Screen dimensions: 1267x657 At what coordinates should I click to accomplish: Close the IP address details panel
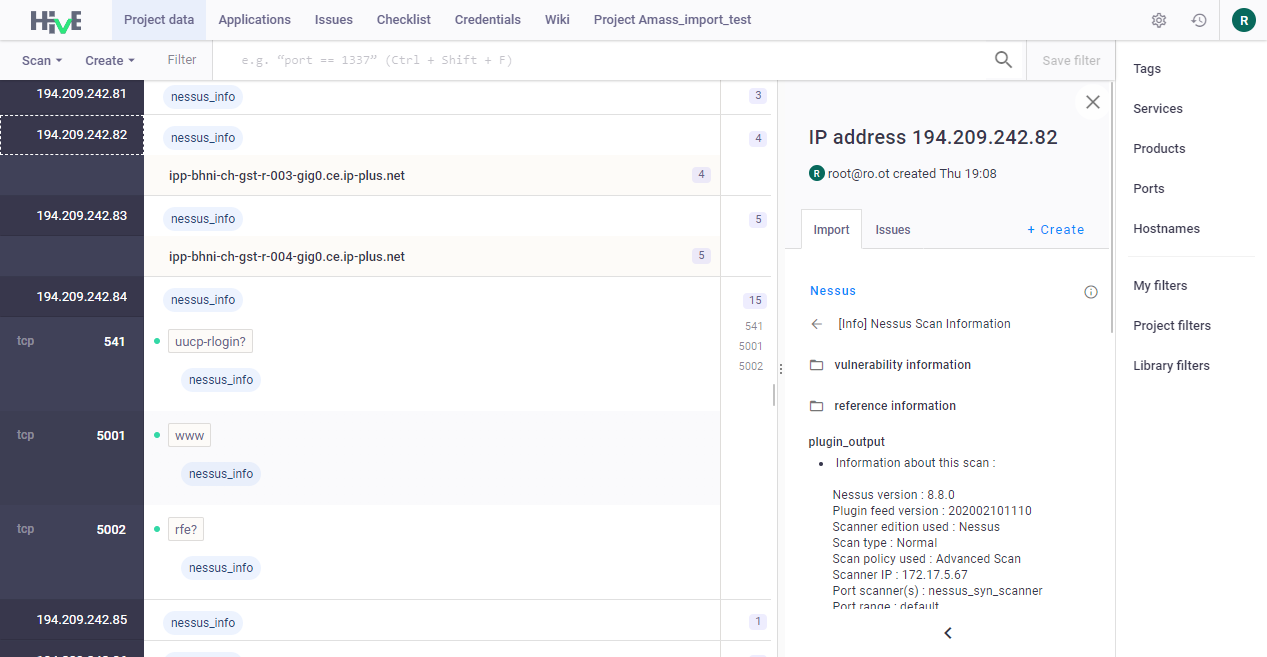1093,102
